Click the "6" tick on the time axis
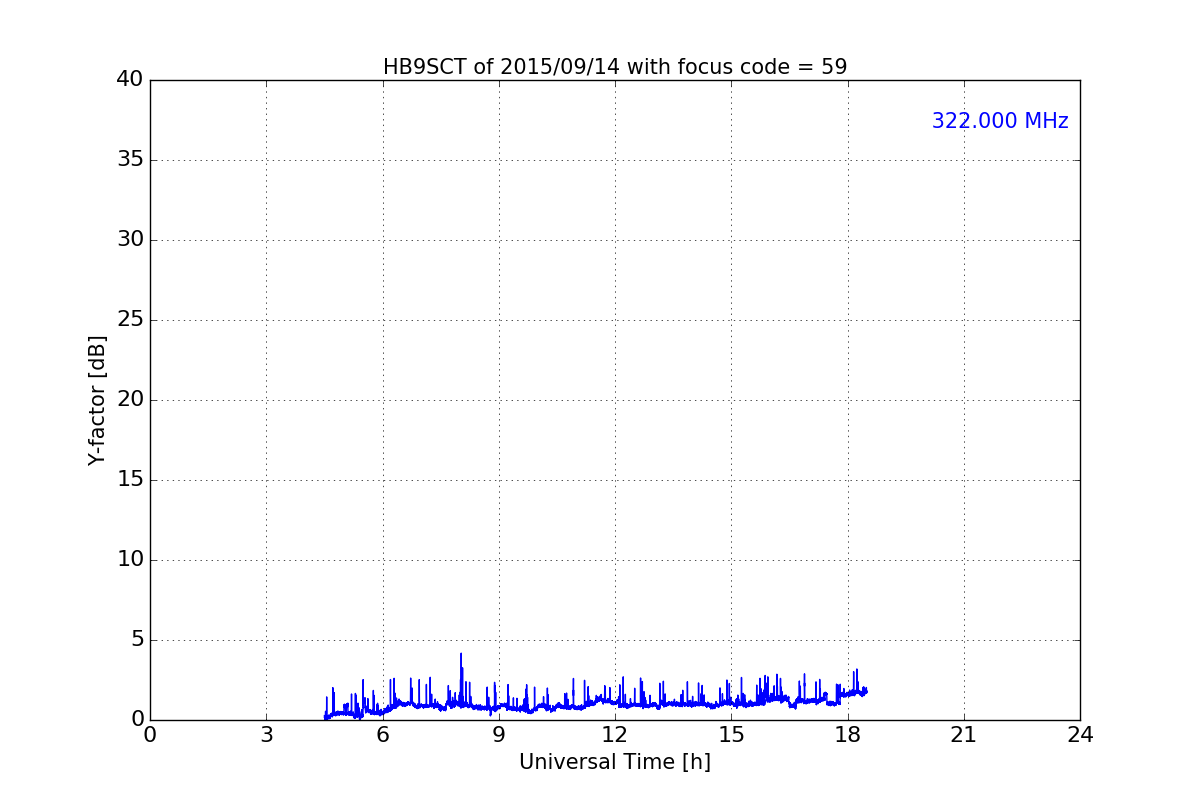This screenshot has height=800, width=1200. click(382, 735)
